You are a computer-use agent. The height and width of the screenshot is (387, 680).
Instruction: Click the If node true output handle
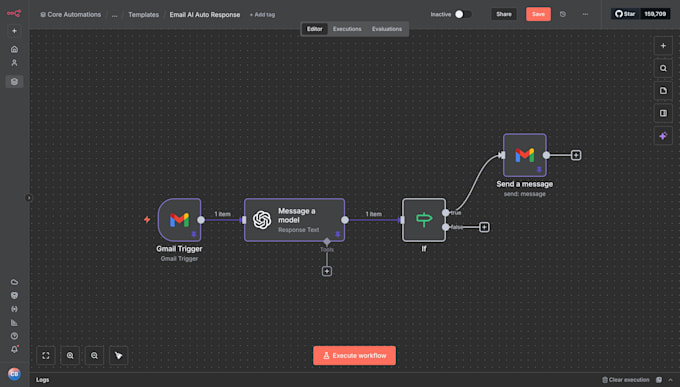[445, 213]
